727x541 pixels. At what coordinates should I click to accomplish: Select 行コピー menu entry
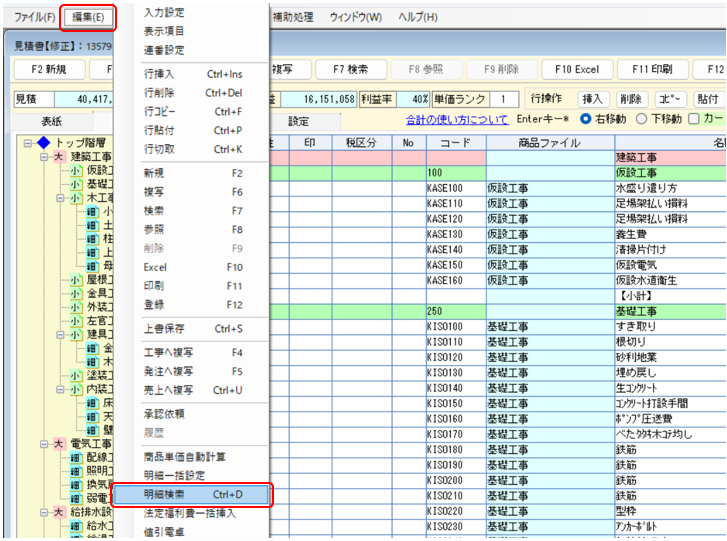[x=193, y=112]
